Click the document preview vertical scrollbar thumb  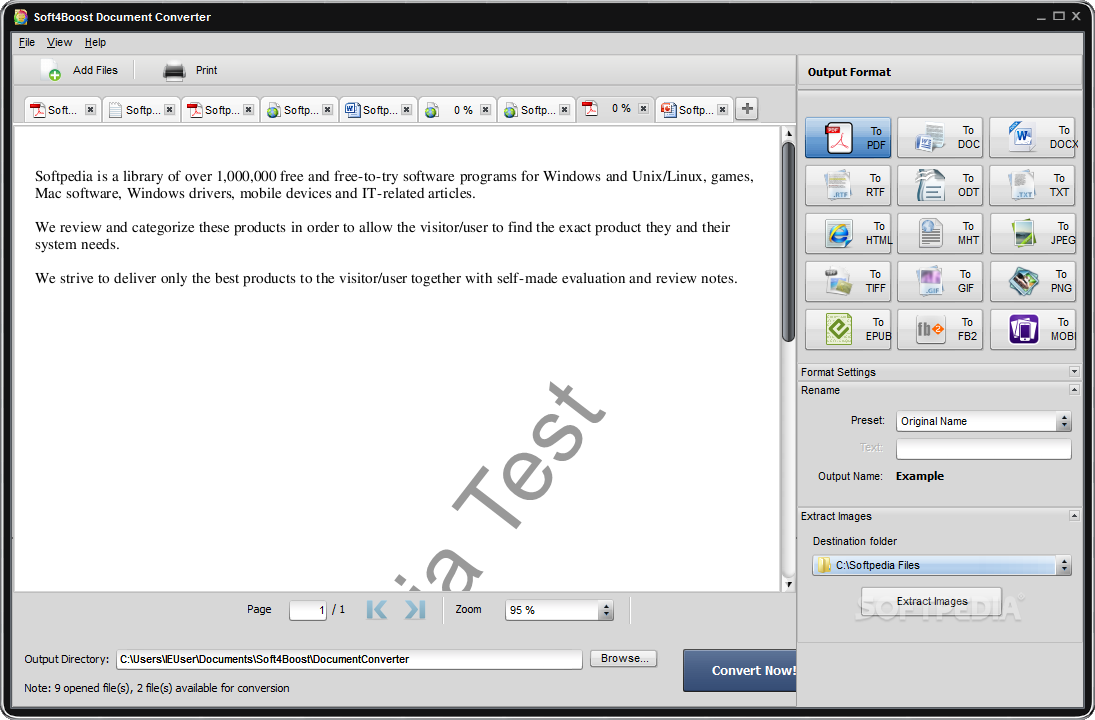click(788, 242)
